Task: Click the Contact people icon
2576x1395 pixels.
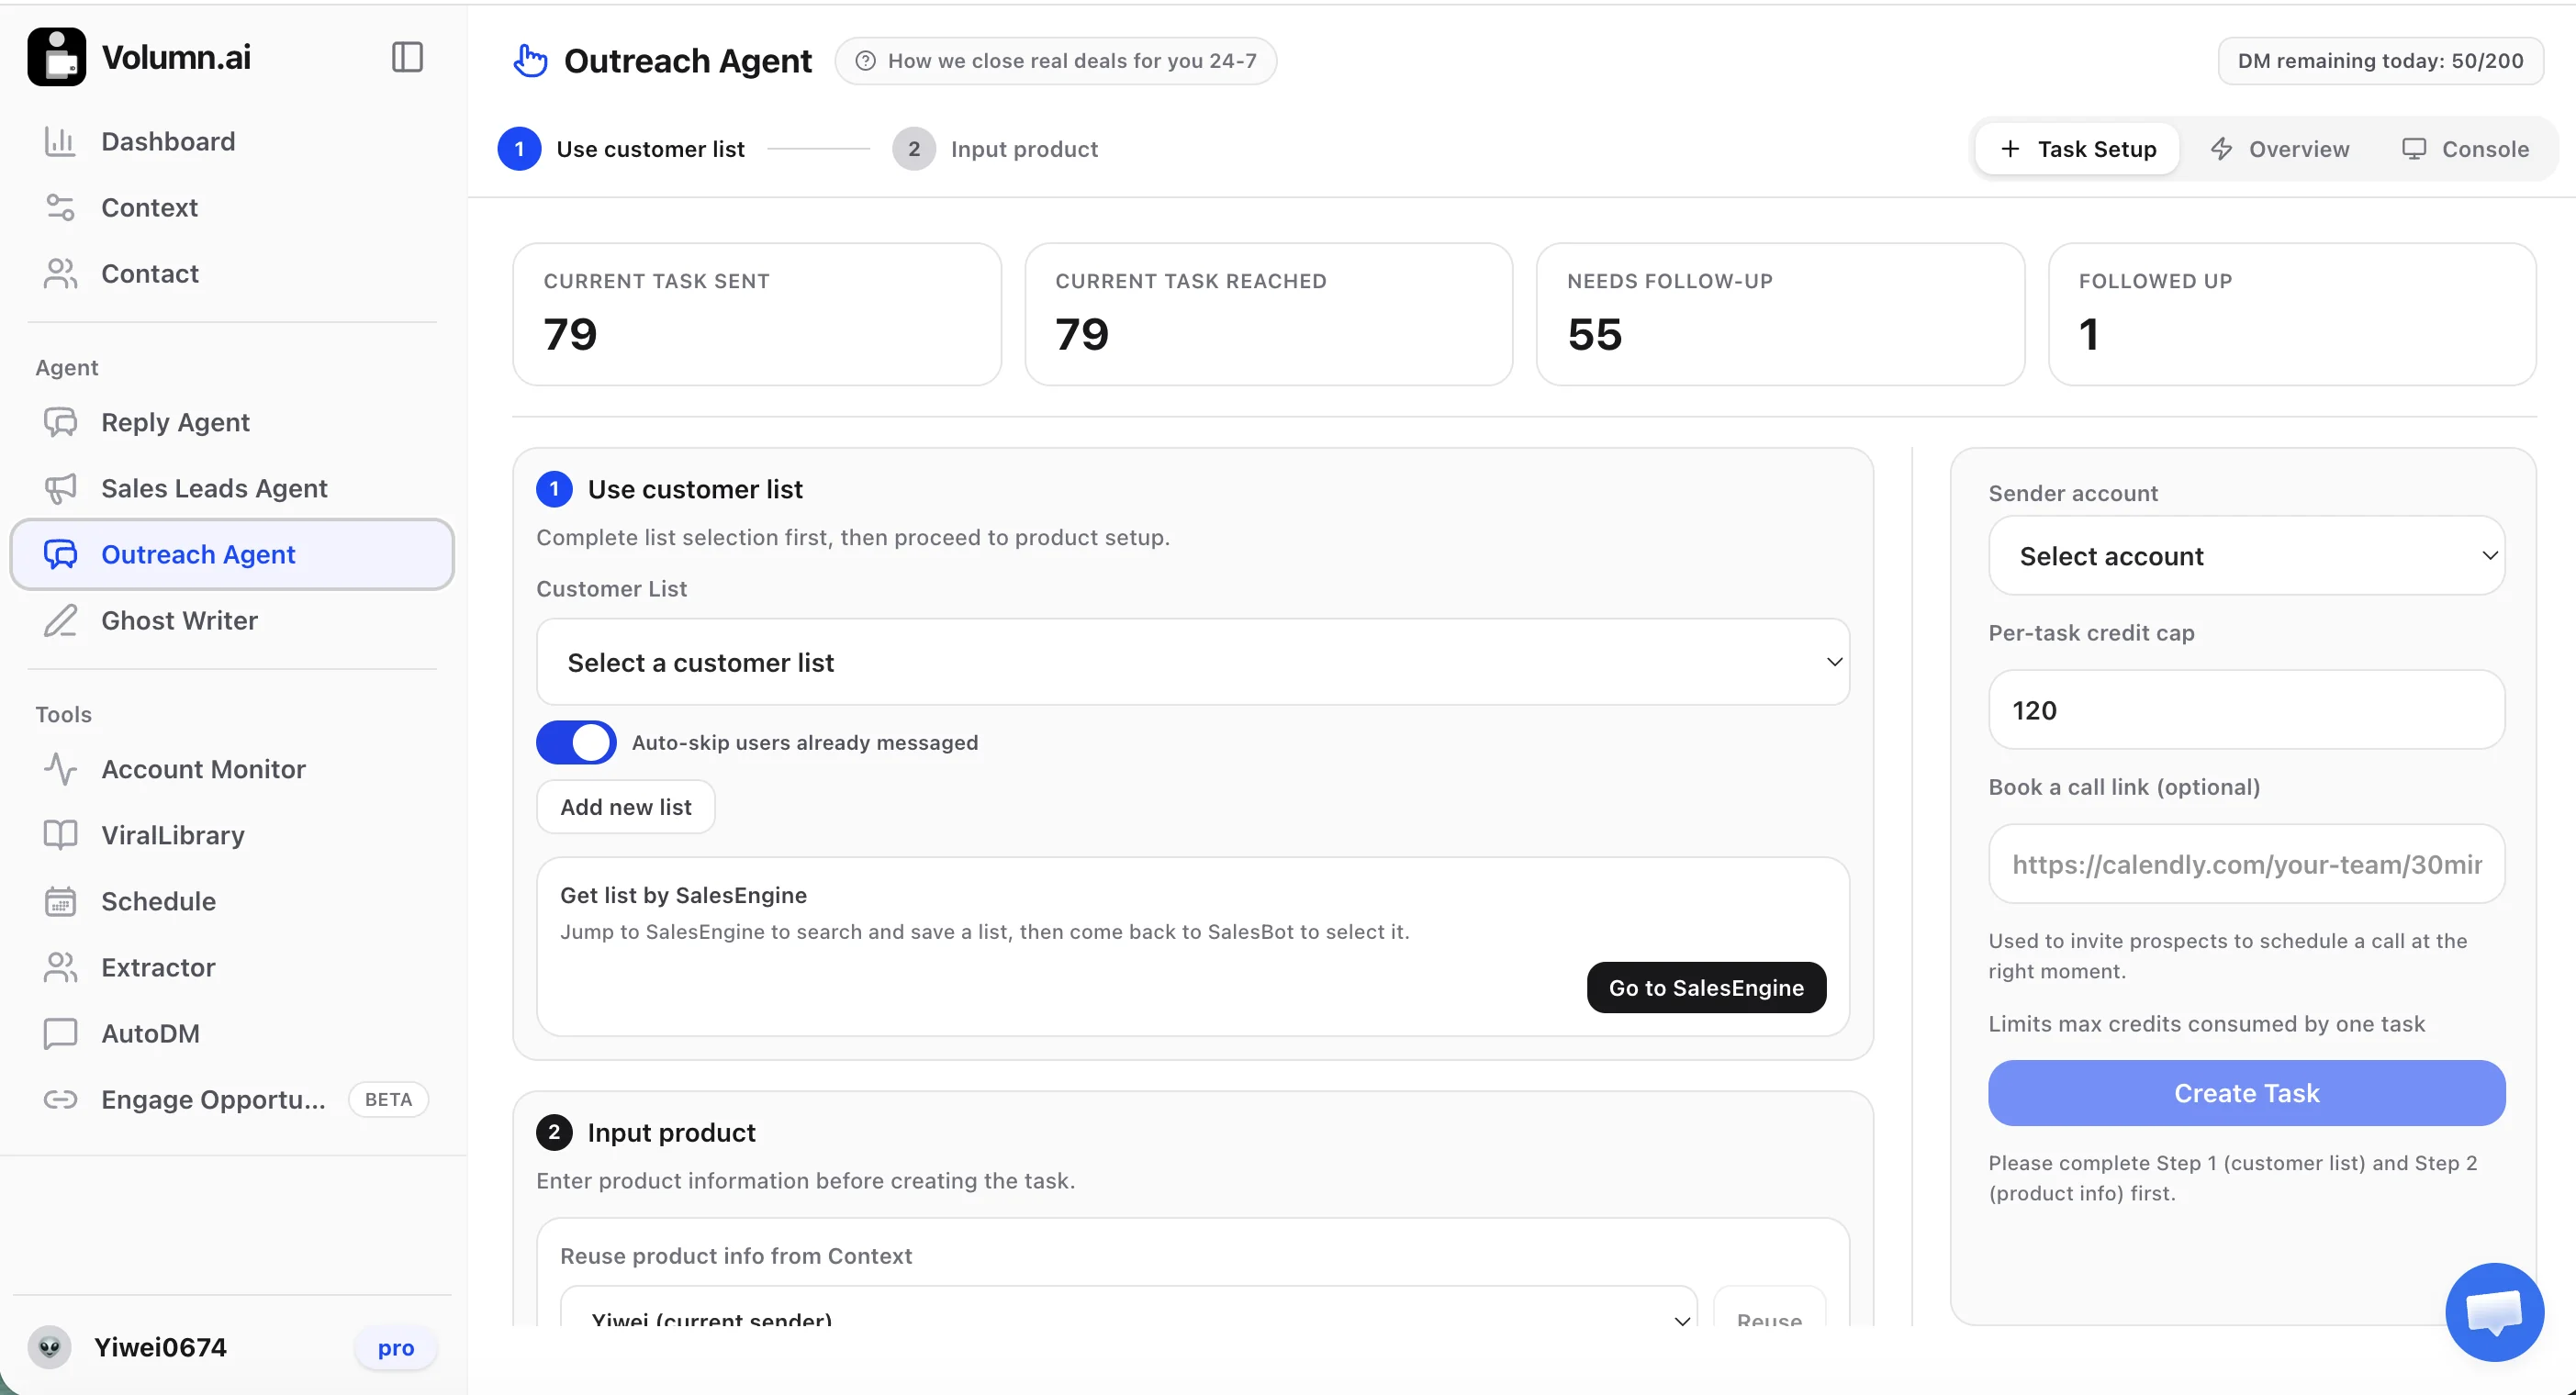Action: [60, 274]
